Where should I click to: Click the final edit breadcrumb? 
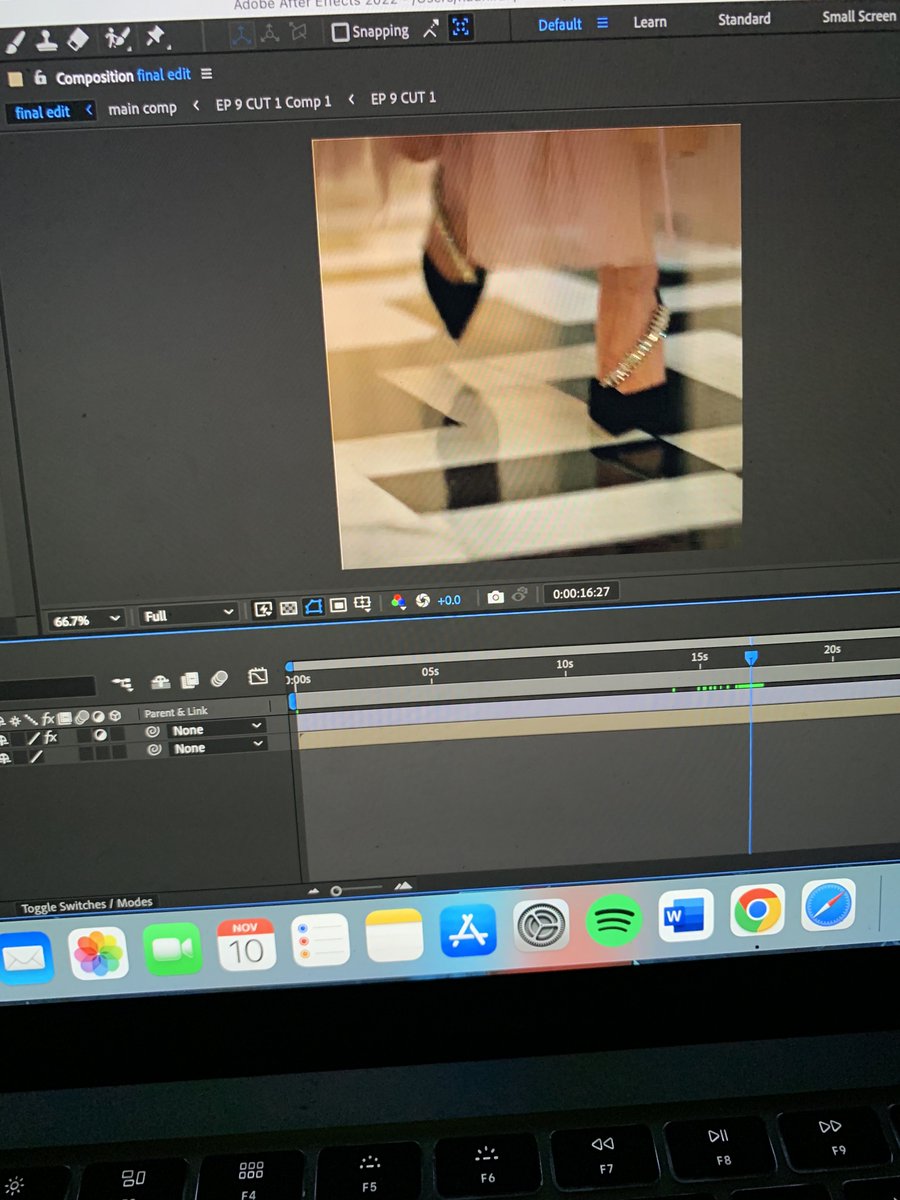[x=43, y=112]
